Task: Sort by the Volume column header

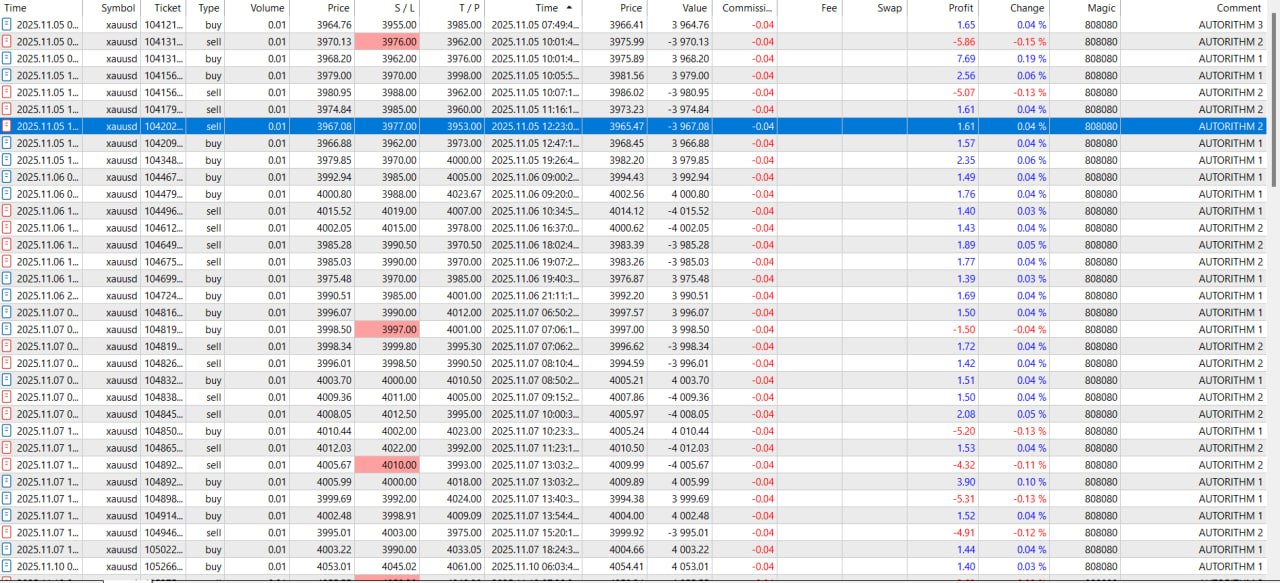Action: click(x=267, y=8)
